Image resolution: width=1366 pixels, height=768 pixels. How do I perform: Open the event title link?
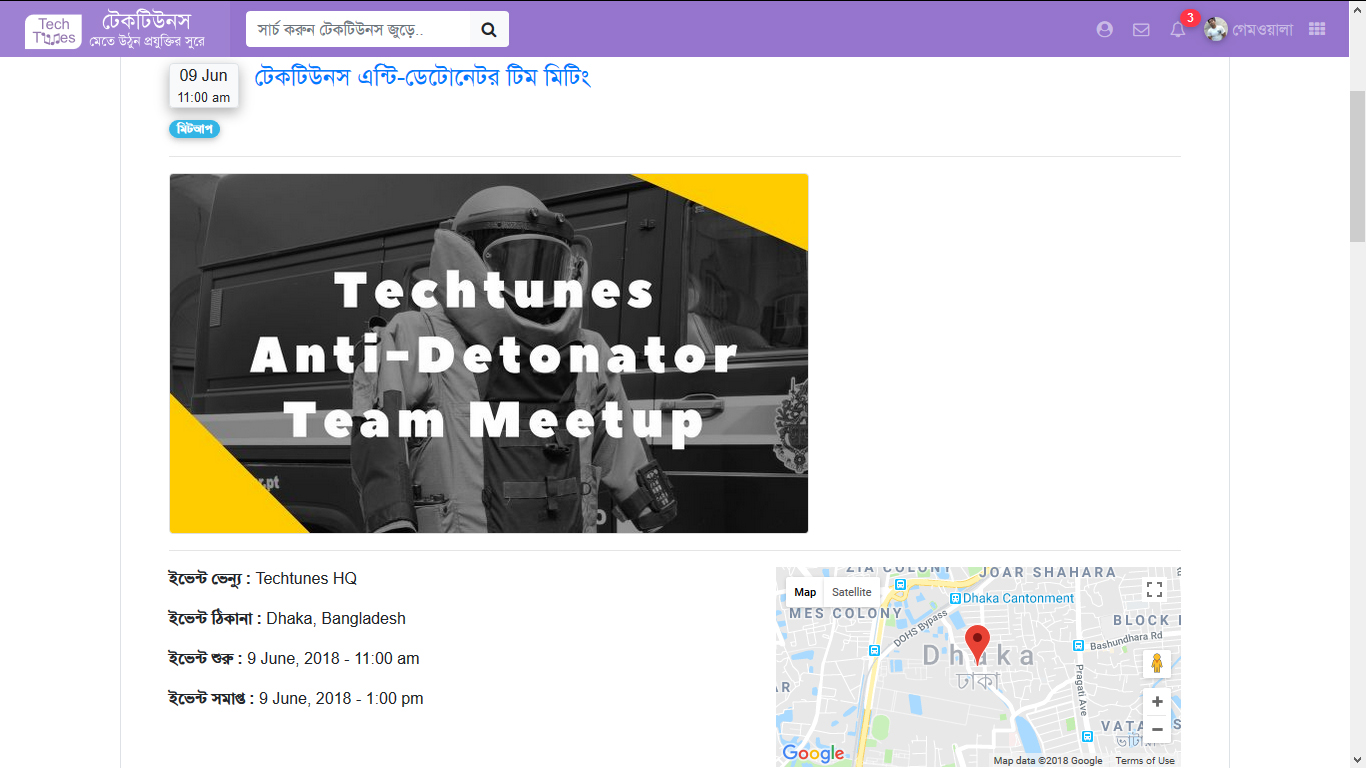coord(423,77)
